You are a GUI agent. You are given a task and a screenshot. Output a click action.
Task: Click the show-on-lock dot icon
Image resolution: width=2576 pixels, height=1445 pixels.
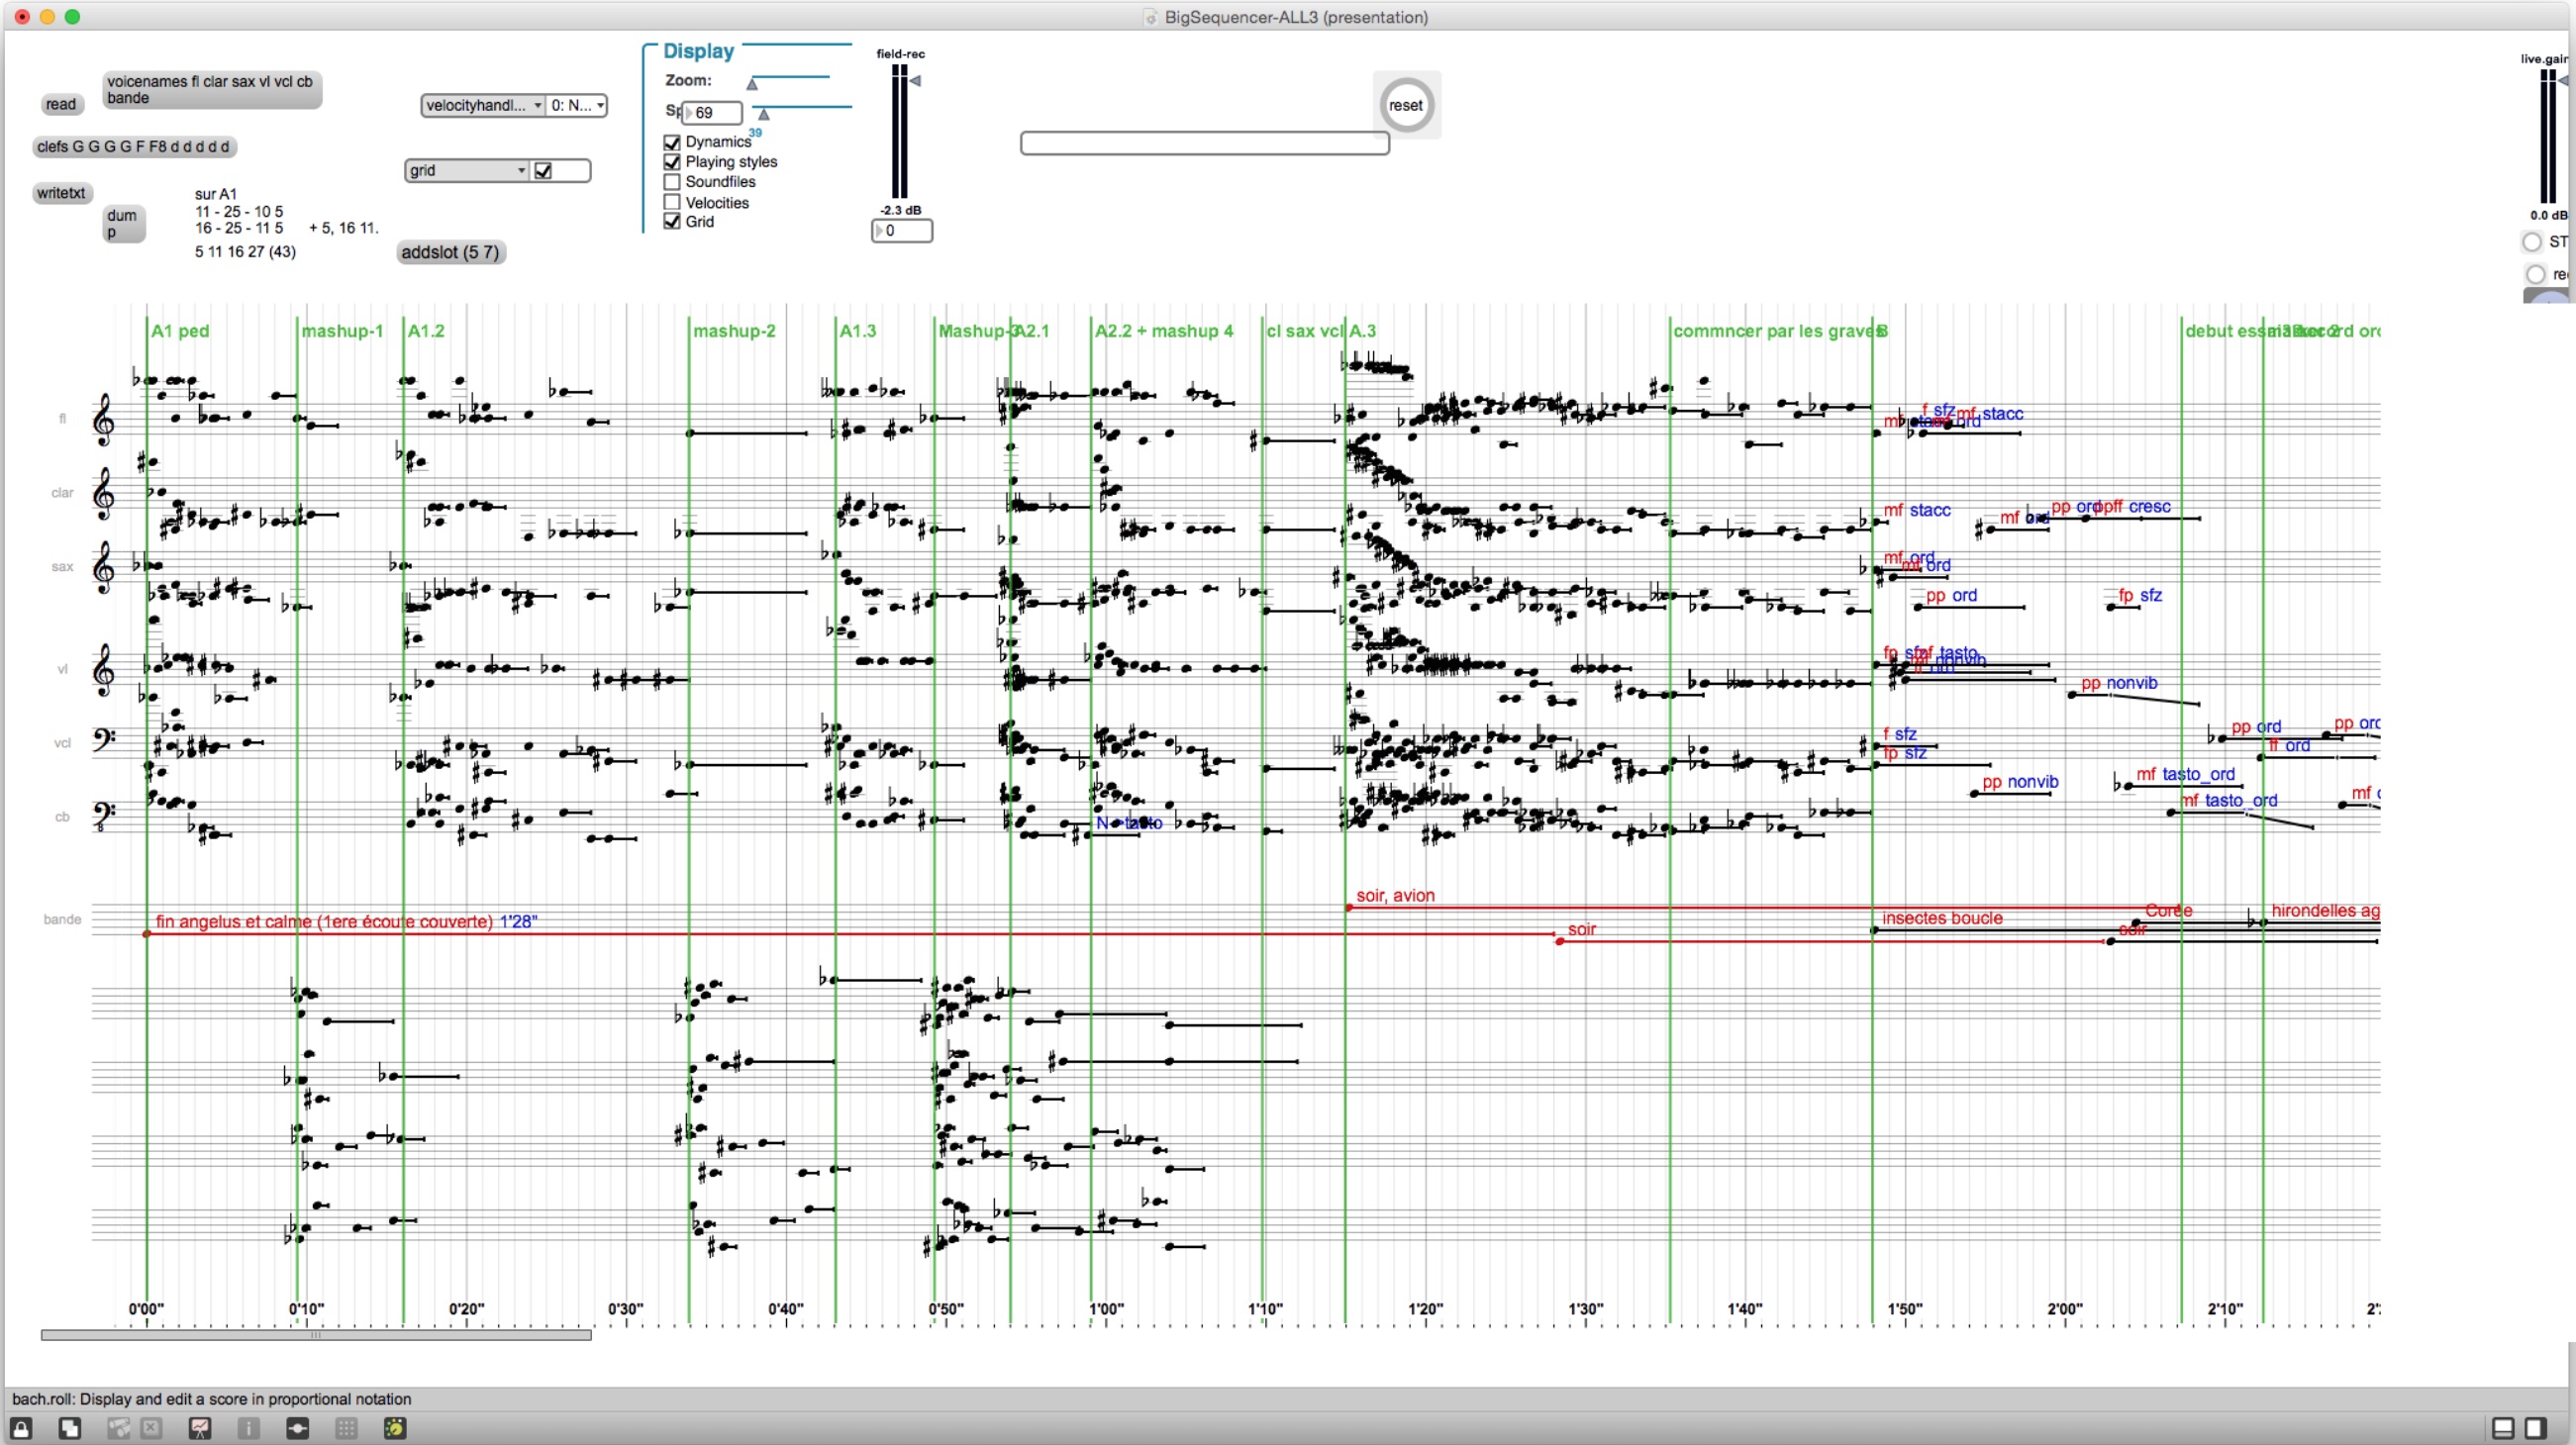[297, 1428]
